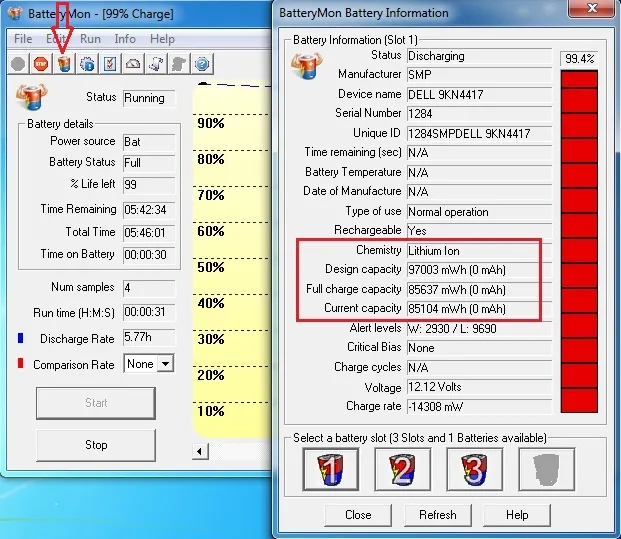Click Close in the Battery Information dialog
Image resolution: width=621 pixels, height=539 pixels.
click(x=358, y=515)
